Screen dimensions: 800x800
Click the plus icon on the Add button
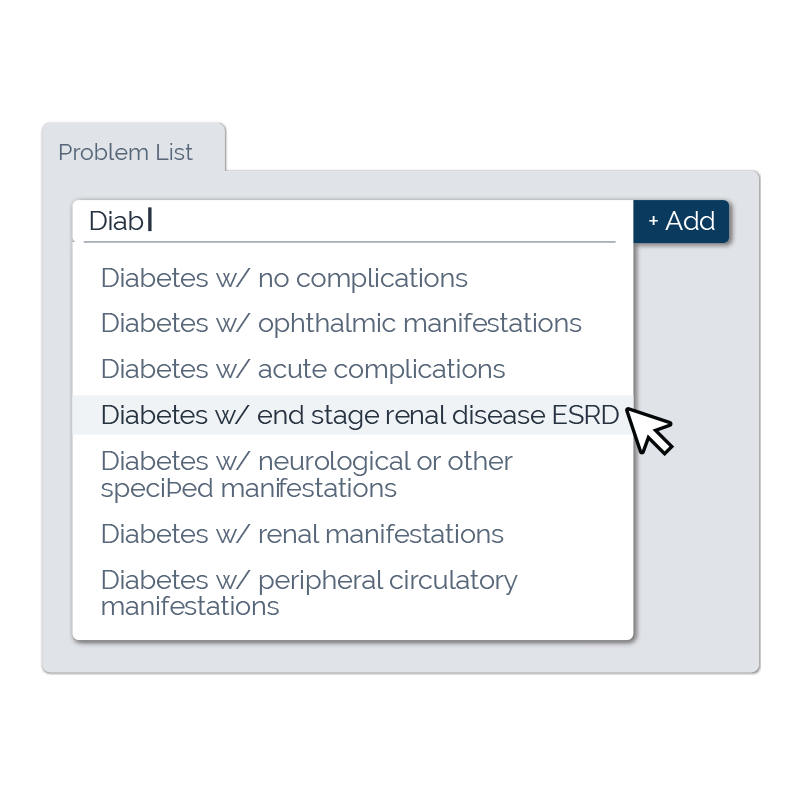pyautogui.click(x=653, y=221)
